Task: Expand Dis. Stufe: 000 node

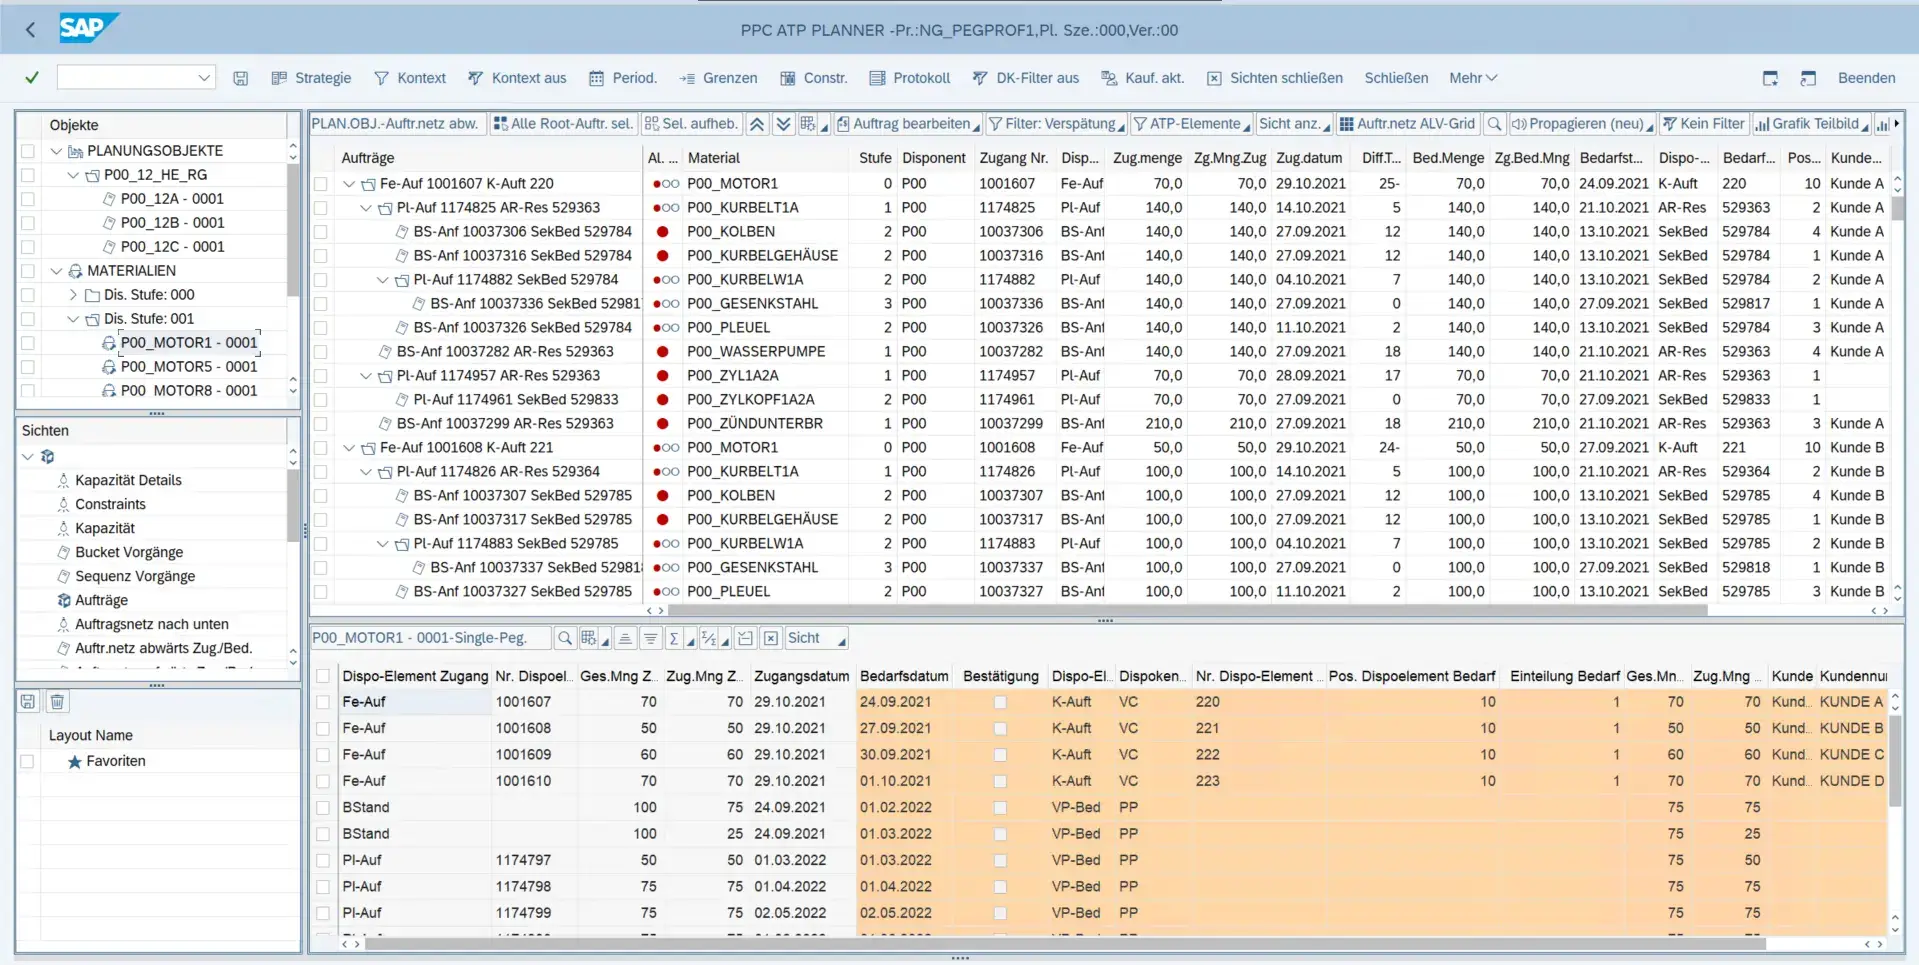Action: [73, 295]
